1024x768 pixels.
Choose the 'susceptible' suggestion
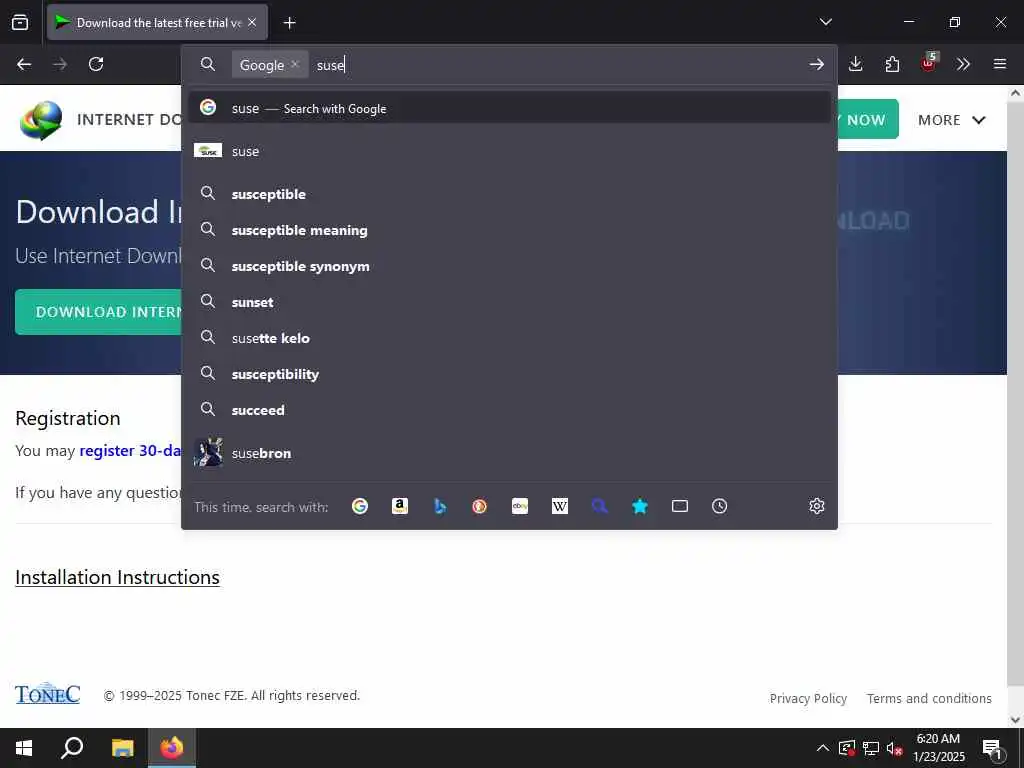click(509, 194)
